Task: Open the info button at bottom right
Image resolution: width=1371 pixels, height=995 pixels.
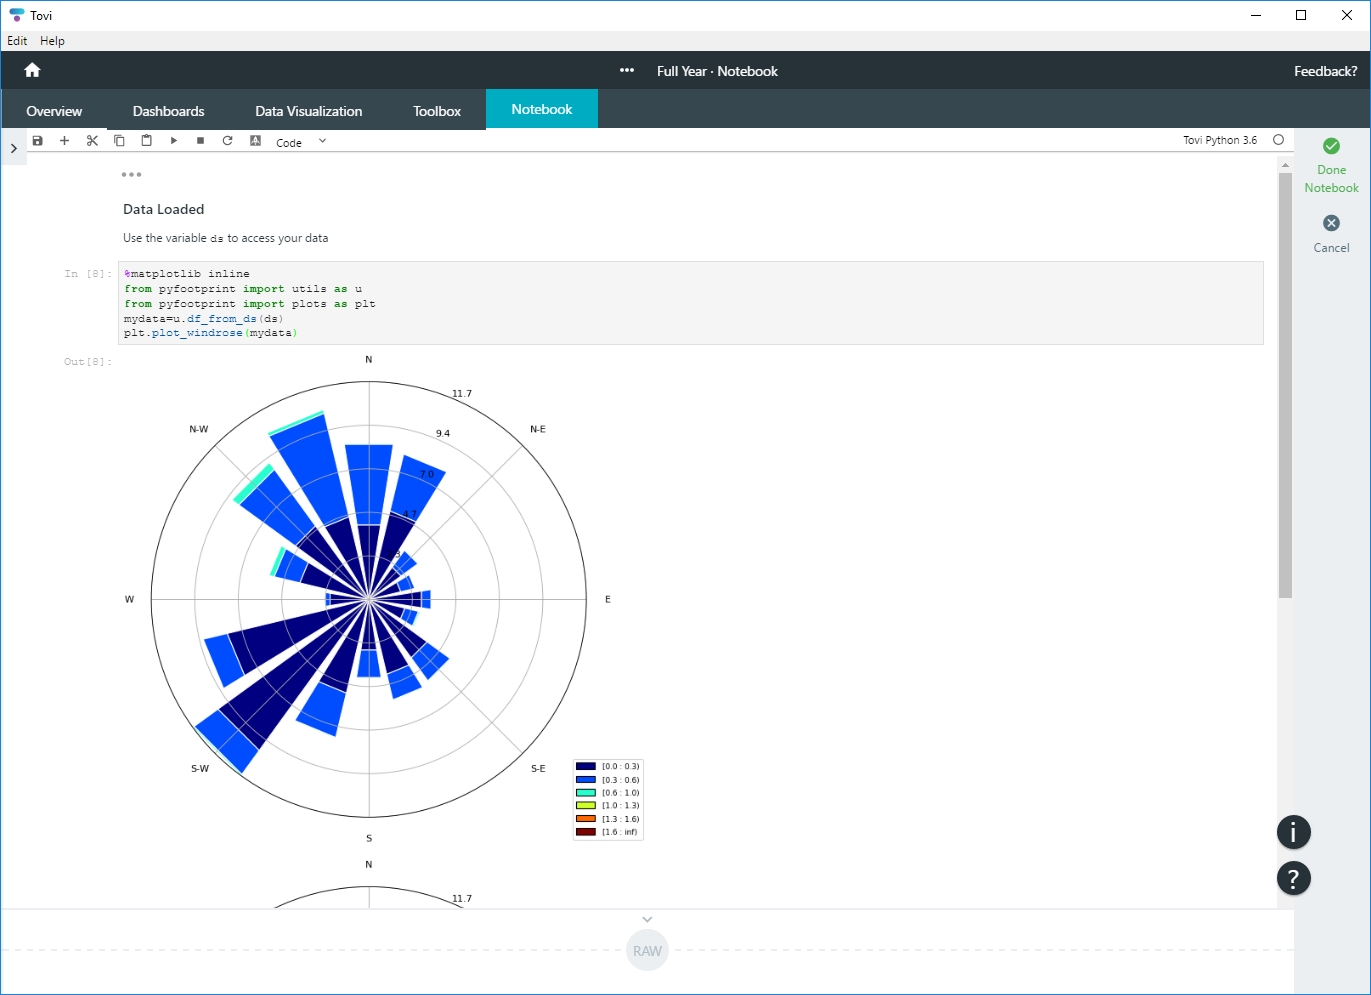Action: pyautogui.click(x=1293, y=832)
